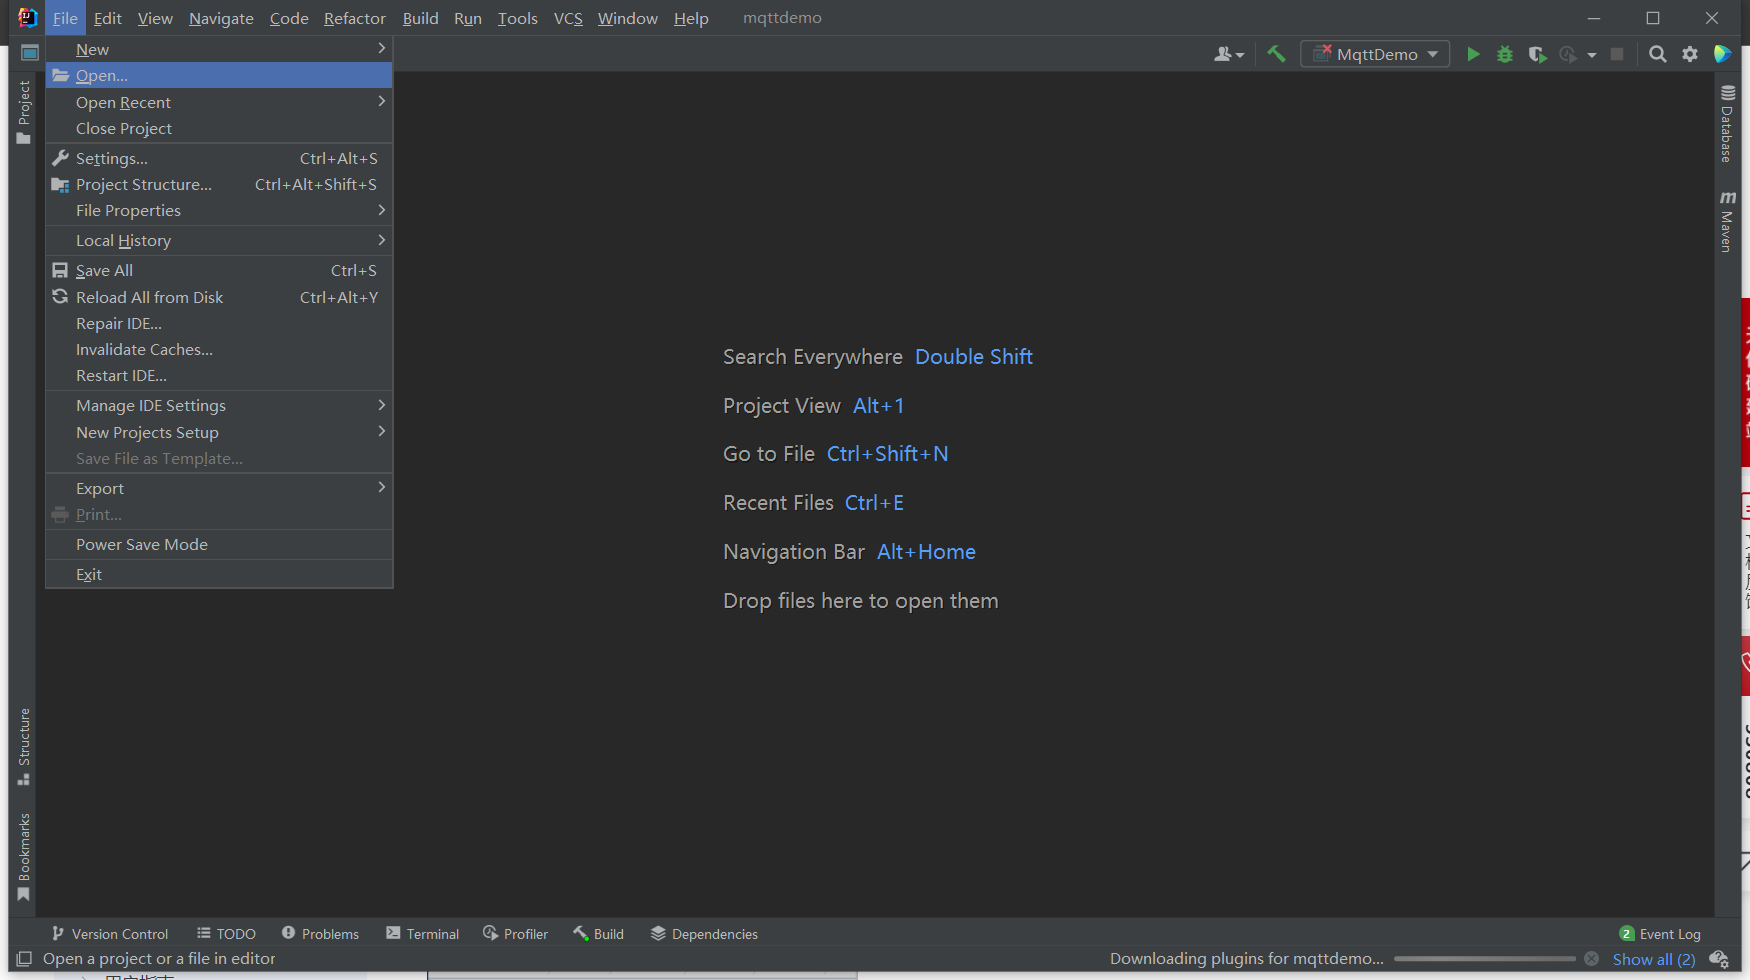This screenshot has height=980, width=1750.
Task: Open the Project tool window stripe
Action: coord(24,112)
